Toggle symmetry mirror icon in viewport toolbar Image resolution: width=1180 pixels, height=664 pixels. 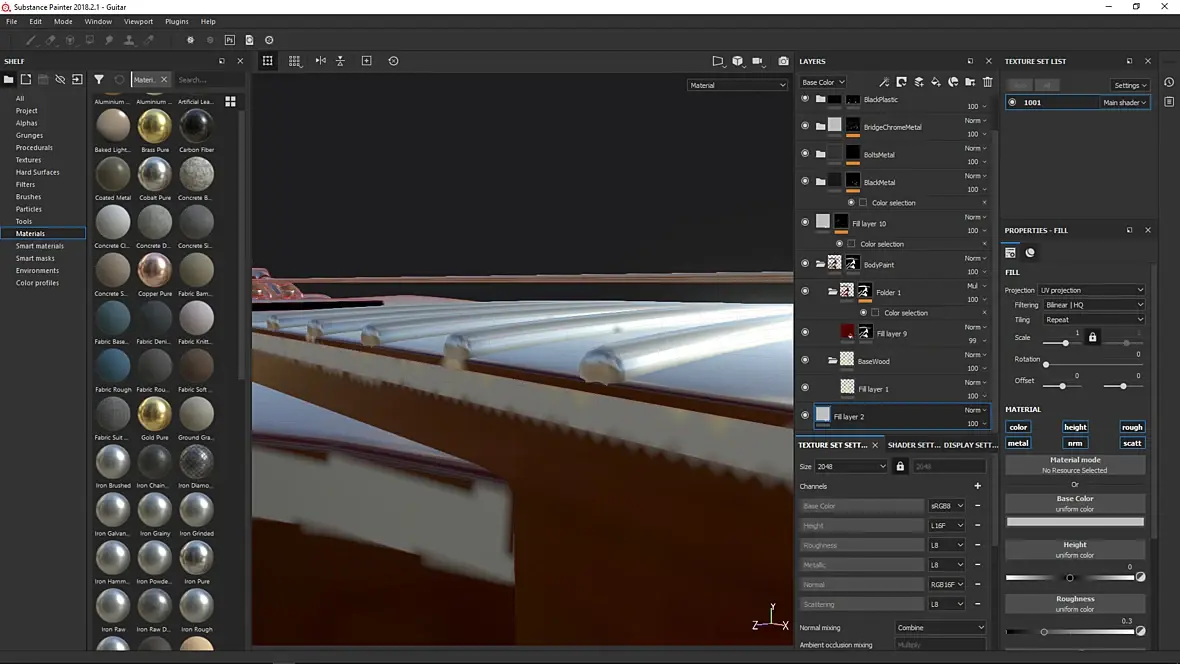[321, 61]
